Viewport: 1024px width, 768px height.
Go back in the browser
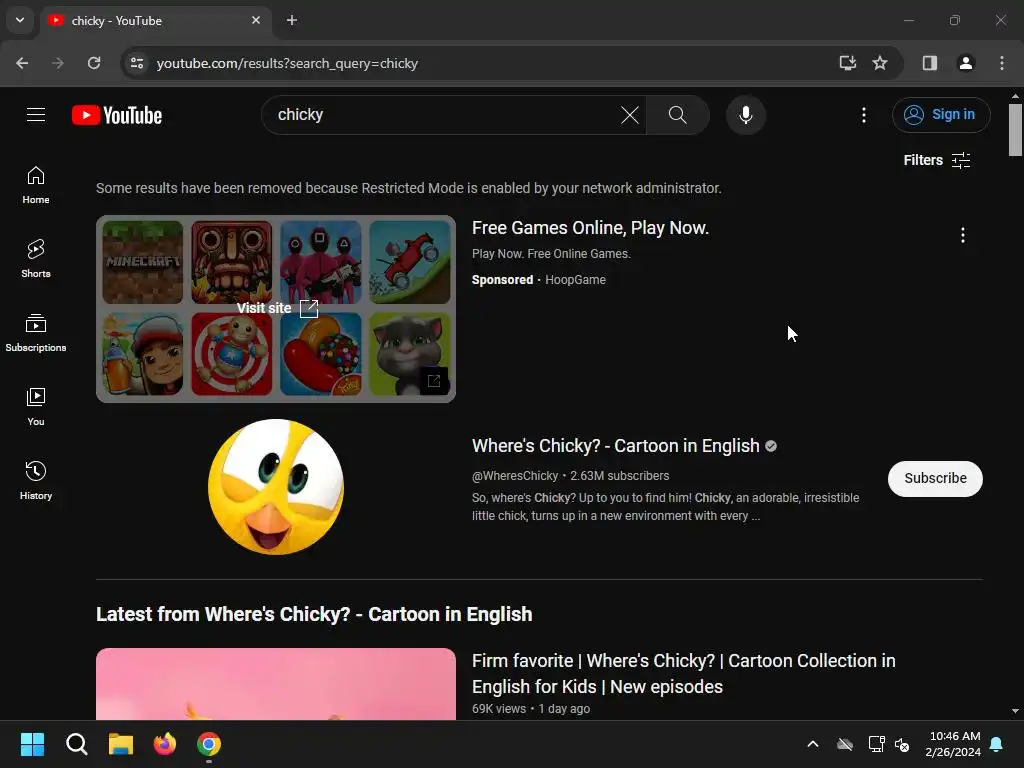pyautogui.click(x=22, y=63)
